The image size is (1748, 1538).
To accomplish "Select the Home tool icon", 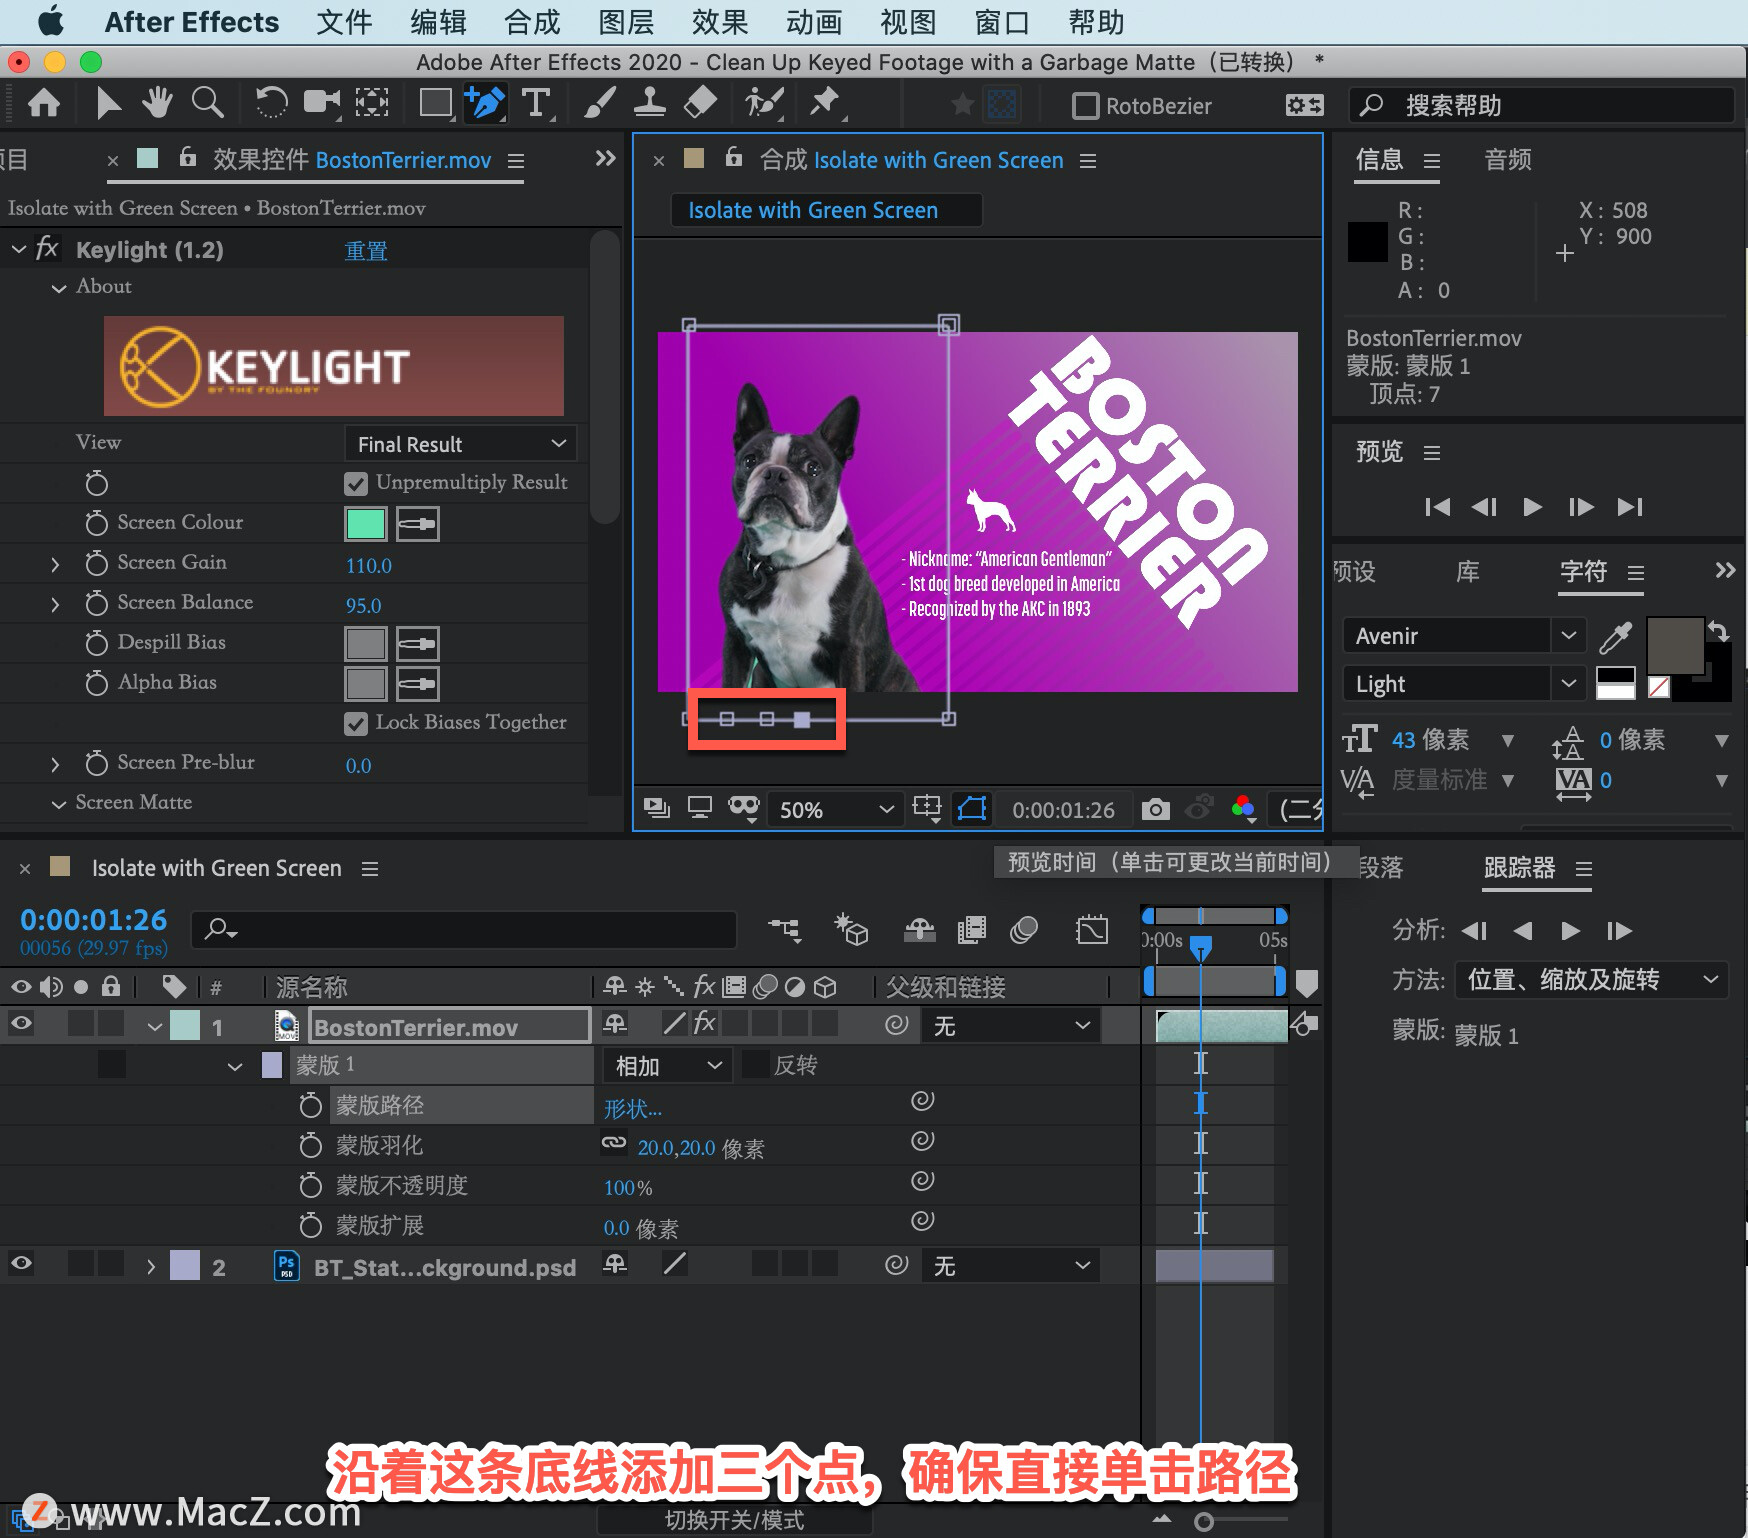I will 43,103.
